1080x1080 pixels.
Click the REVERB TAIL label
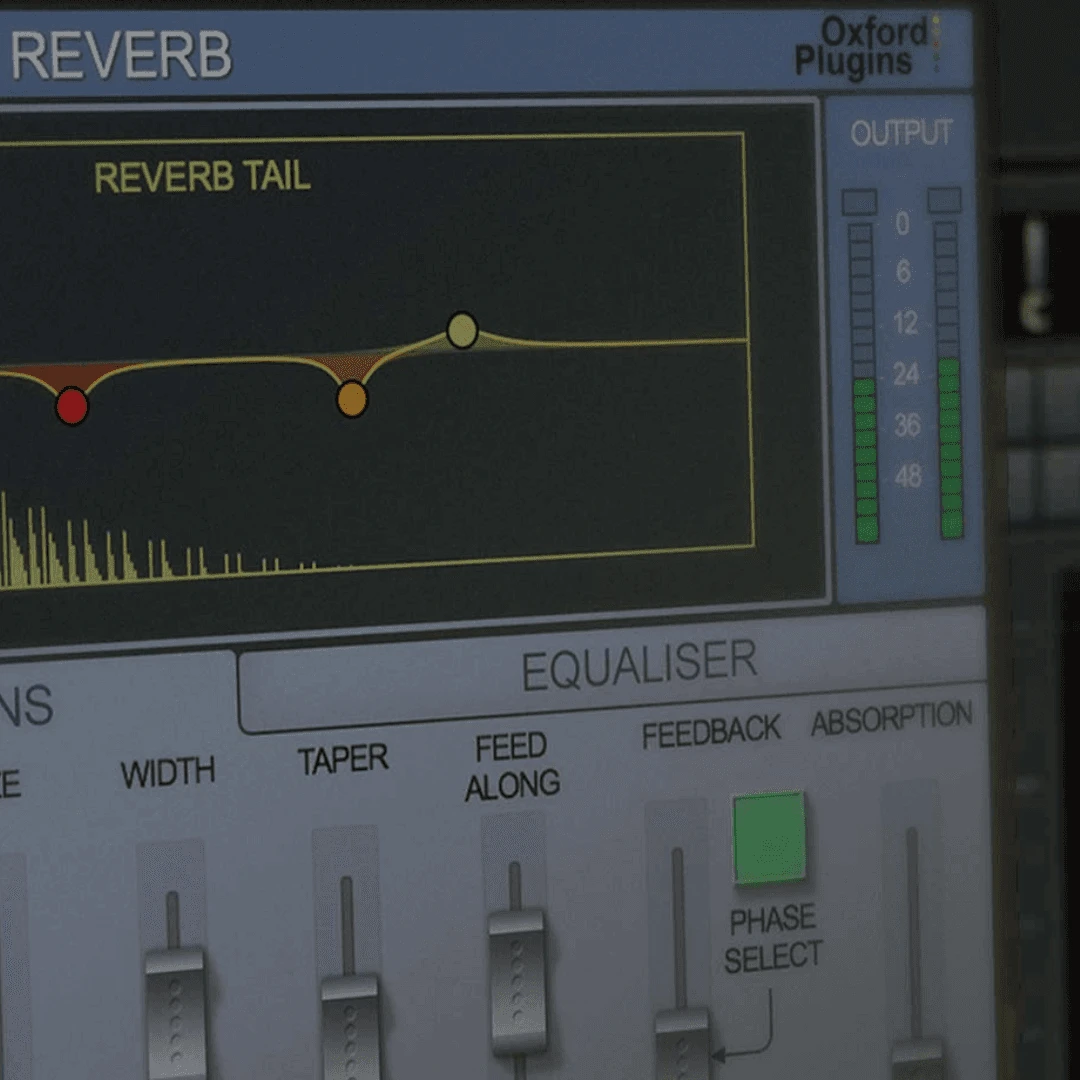(x=202, y=177)
